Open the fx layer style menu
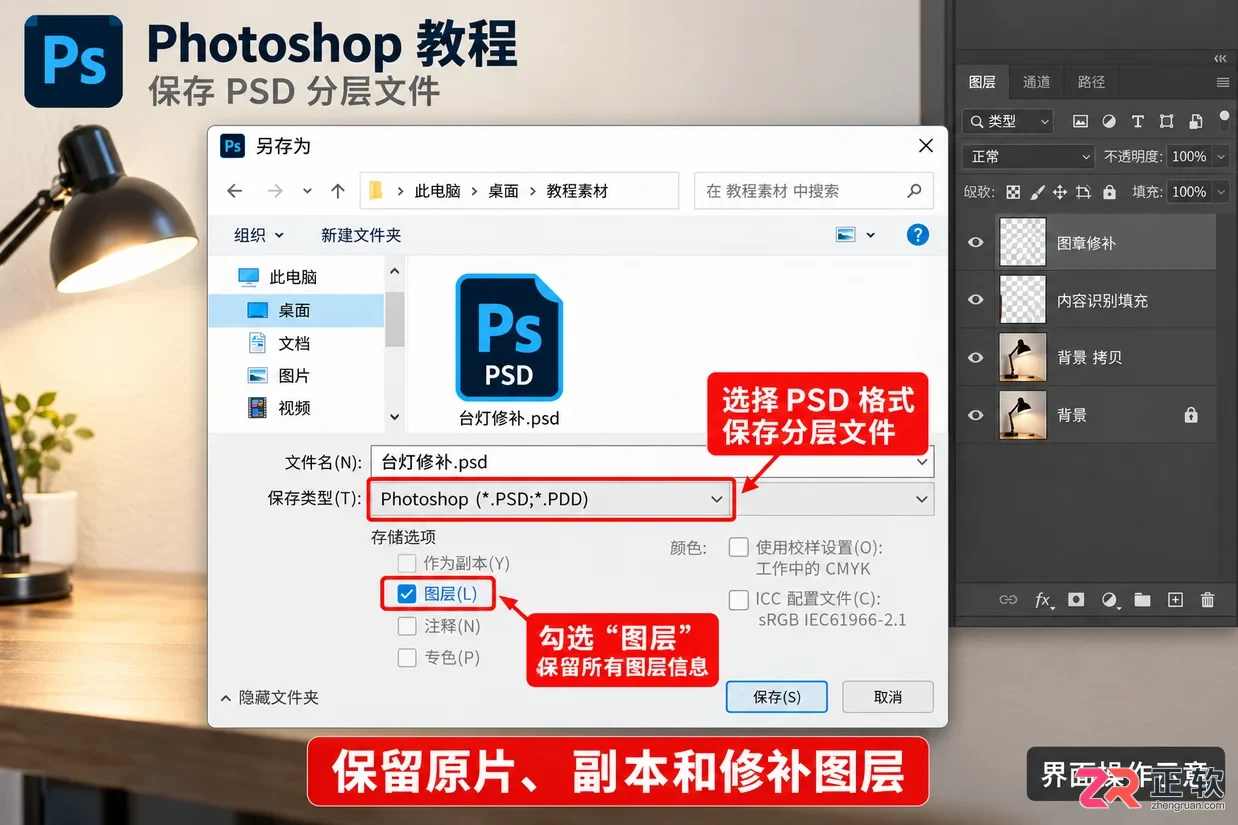 [1043, 600]
